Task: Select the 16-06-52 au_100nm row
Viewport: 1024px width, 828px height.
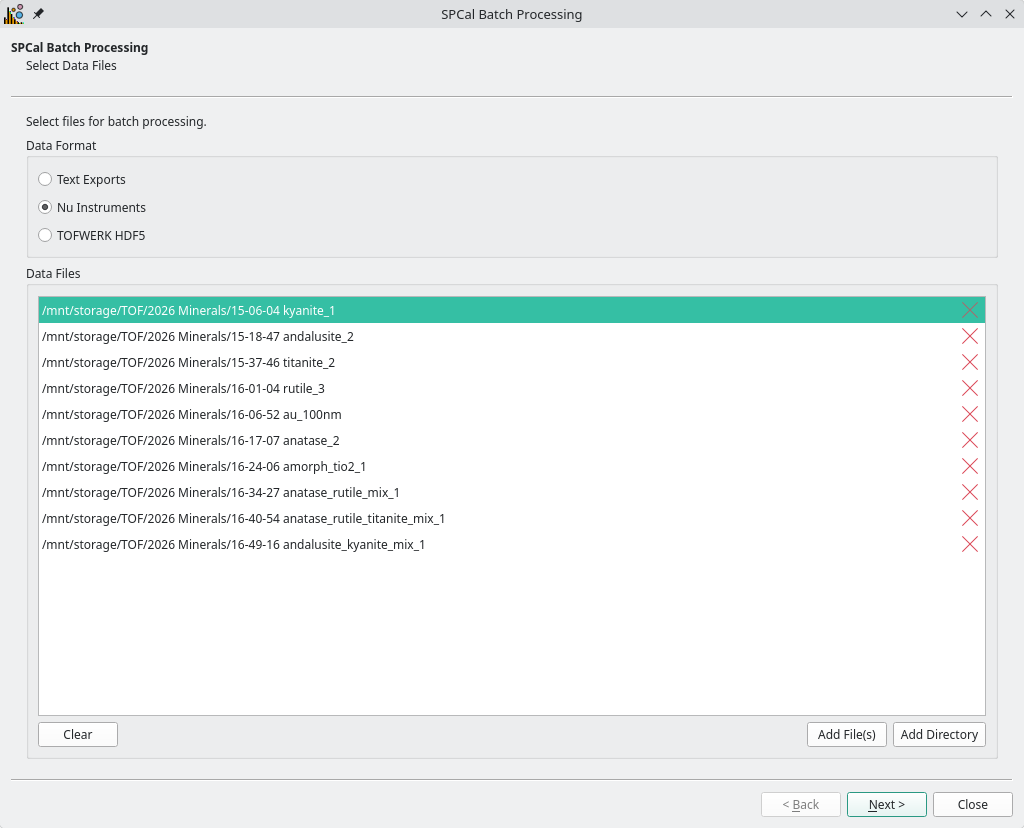Action: point(511,415)
